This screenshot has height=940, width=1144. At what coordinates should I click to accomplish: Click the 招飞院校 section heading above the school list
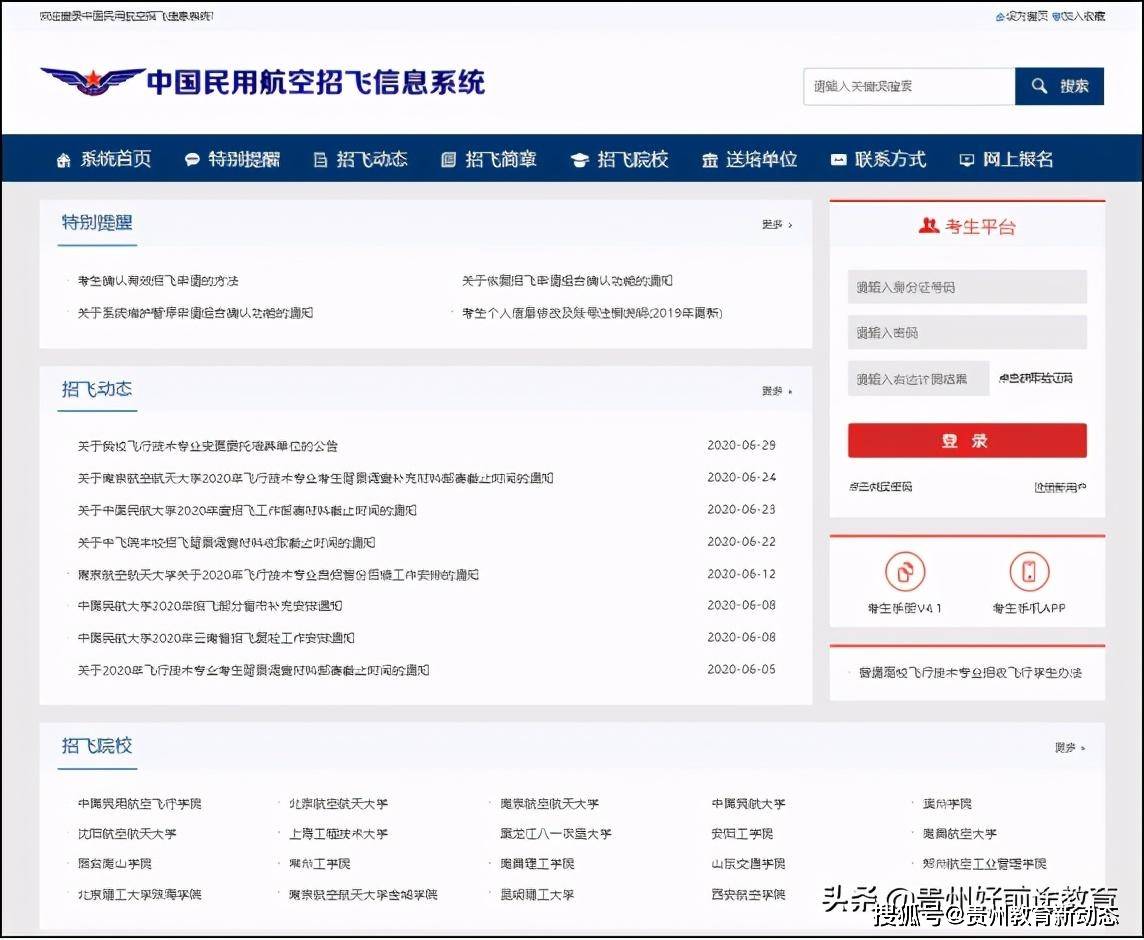coord(97,746)
